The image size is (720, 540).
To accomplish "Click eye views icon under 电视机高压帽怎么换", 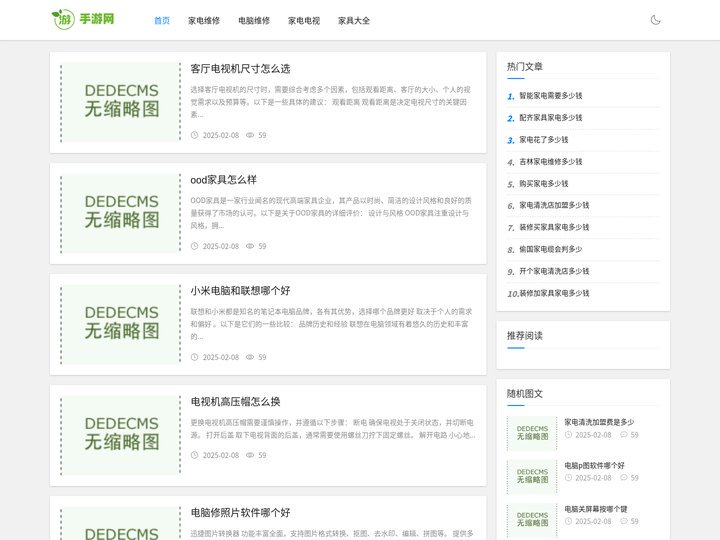I will click(x=250, y=455).
